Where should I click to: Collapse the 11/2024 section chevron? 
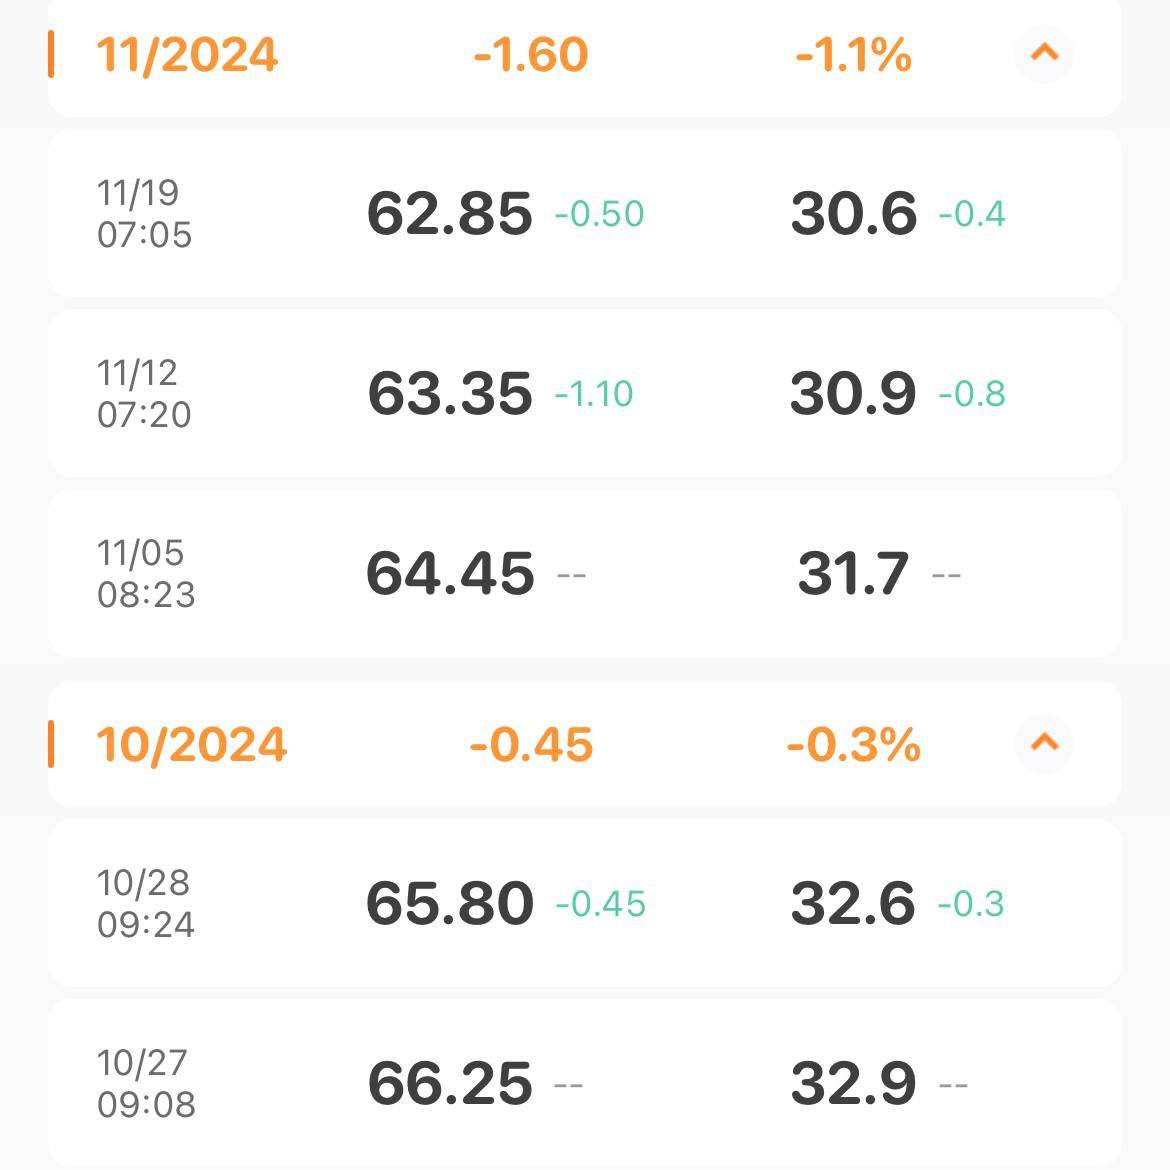1044,53
